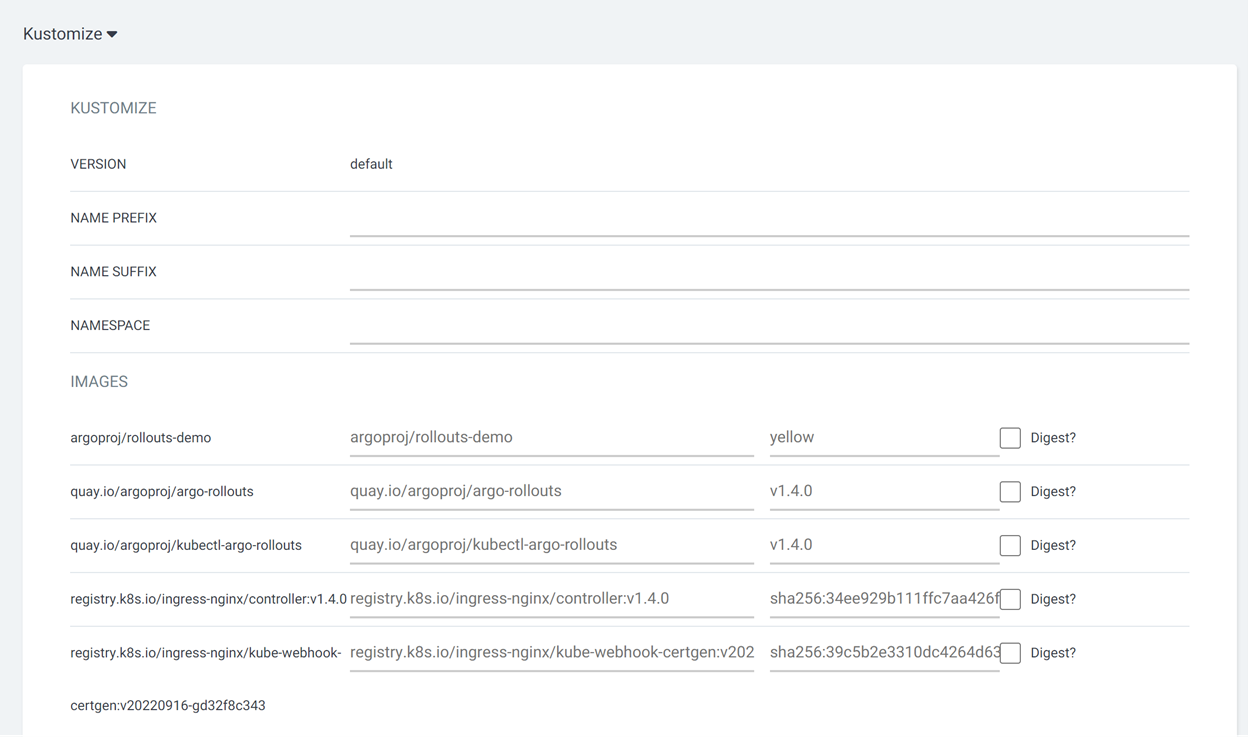Click the sha256:34ee929b digest value field
Screen dimensions: 1248x737
point(883,599)
